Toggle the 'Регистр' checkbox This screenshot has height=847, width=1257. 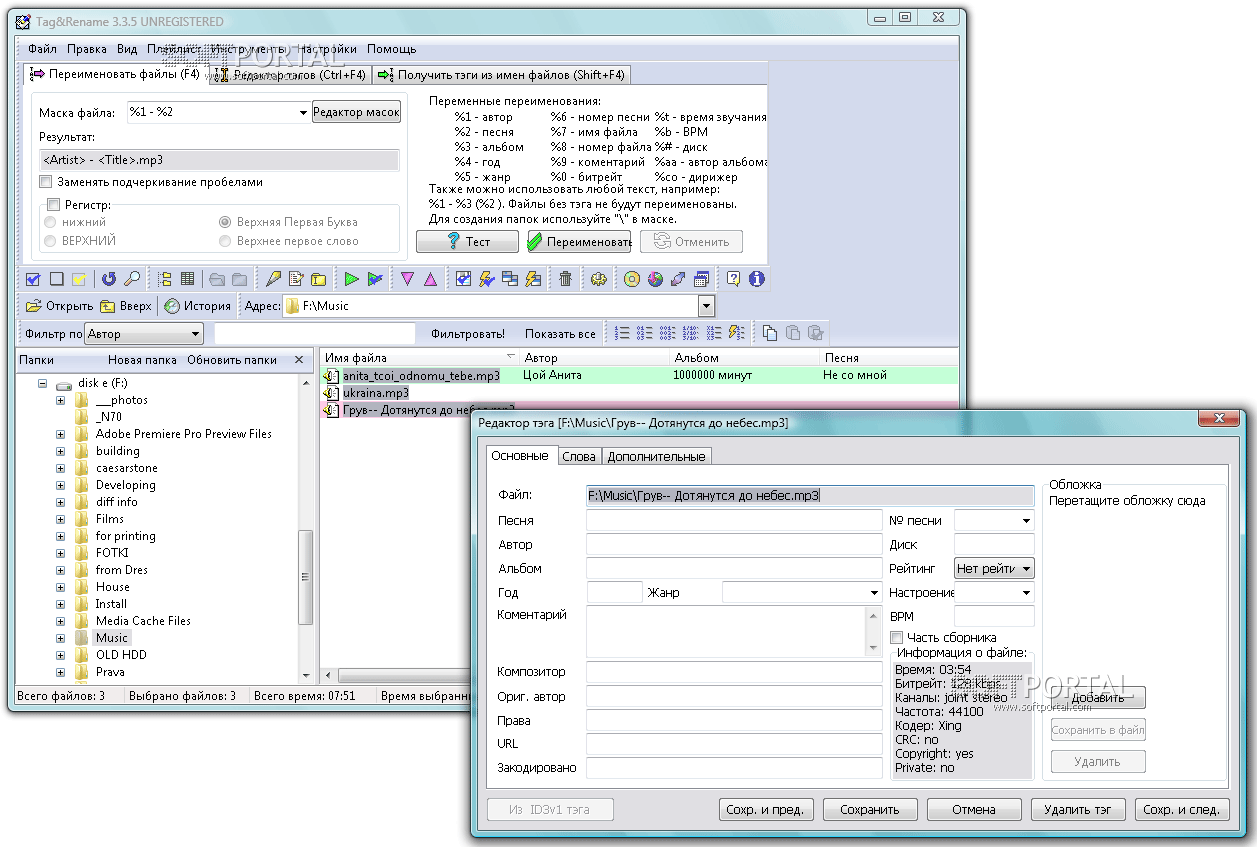click(x=54, y=204)
